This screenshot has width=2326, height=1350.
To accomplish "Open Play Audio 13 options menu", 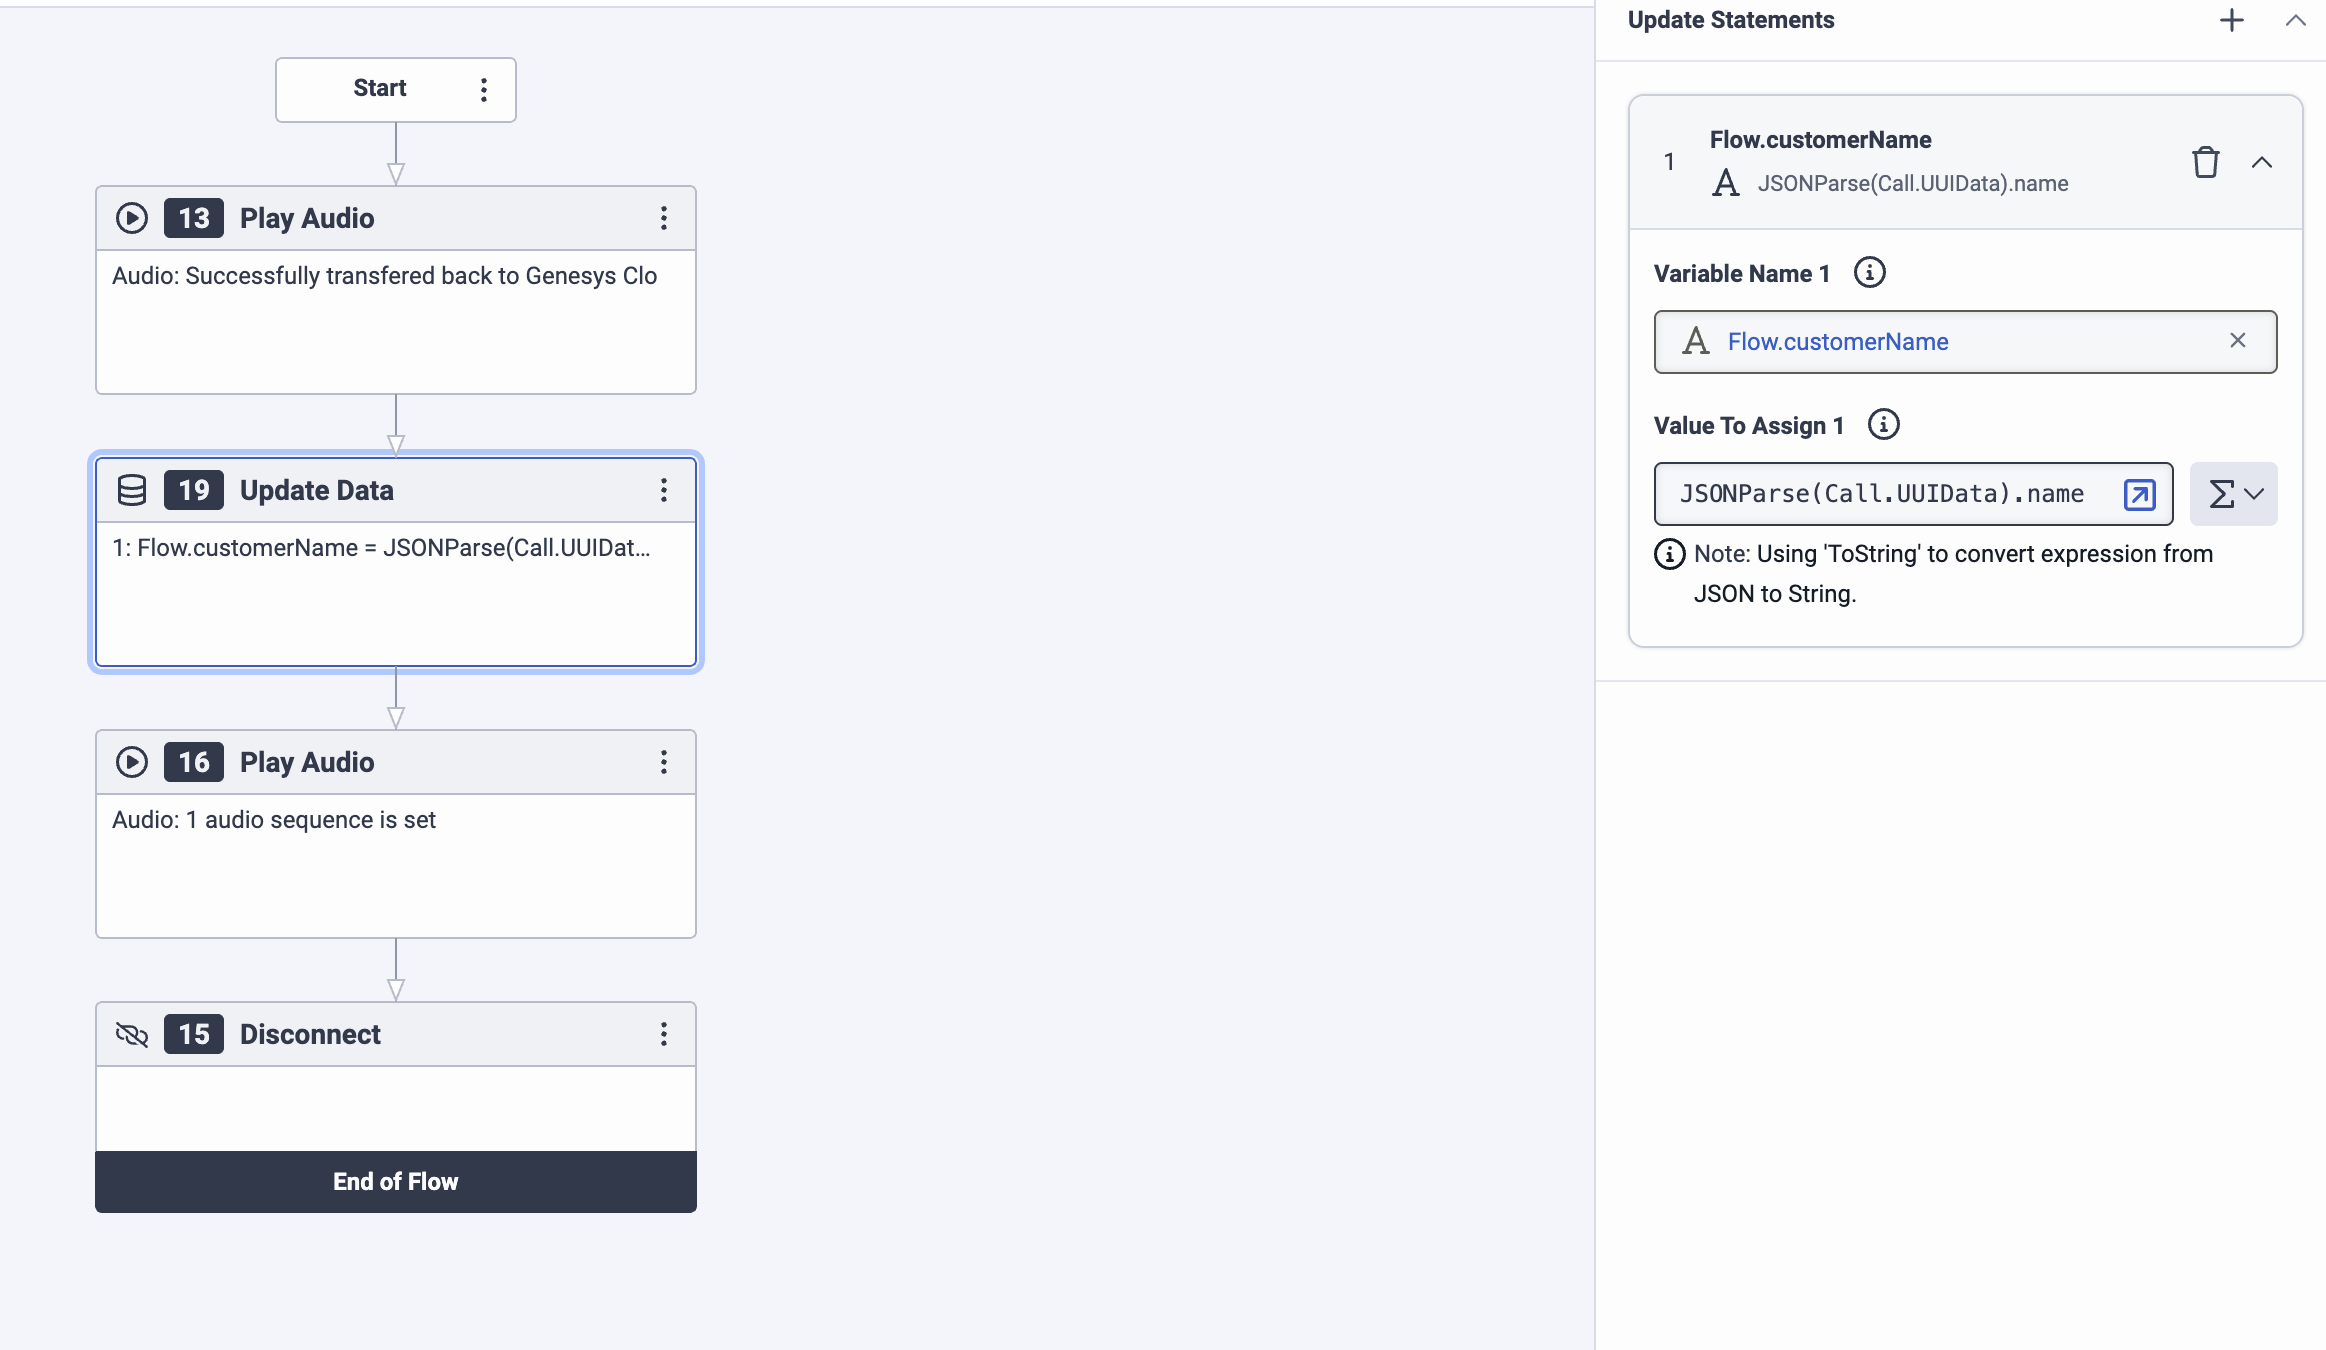I will pyautogui.click(x=663, y=218).
